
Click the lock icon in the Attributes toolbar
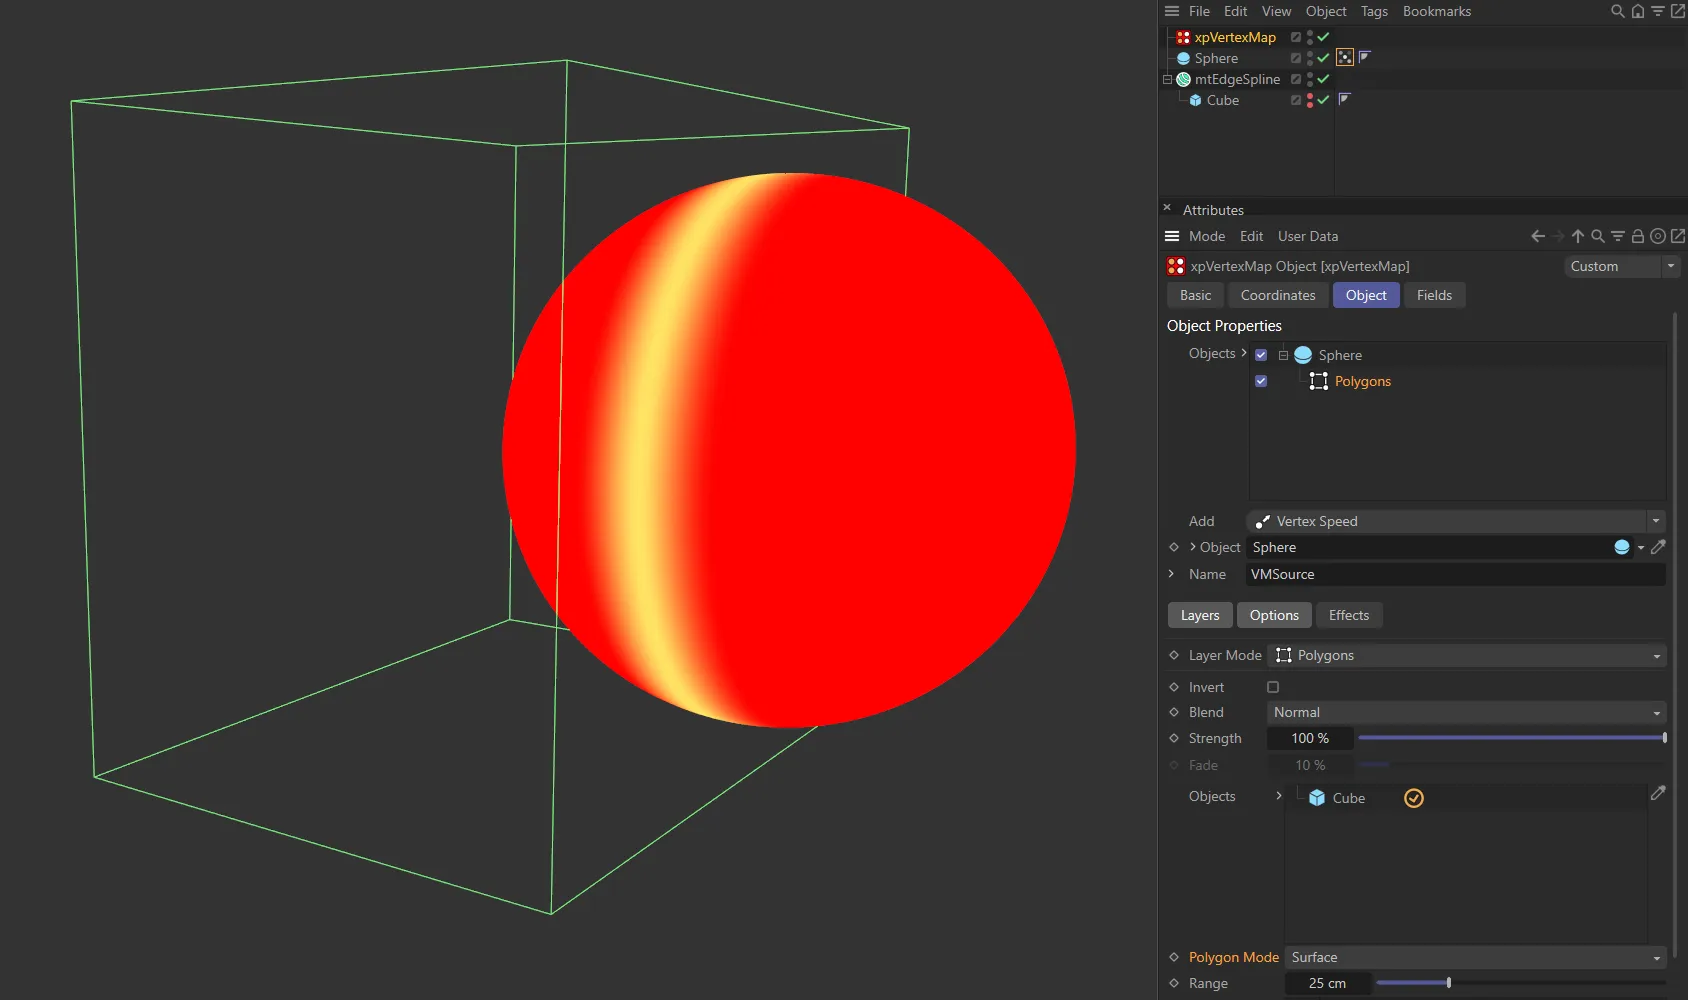[x=1637, y=236]
